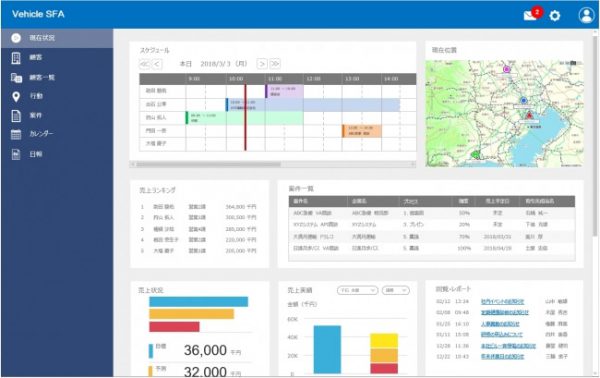This screenshot has width=600, height=378.
Task: Go to next day in schedule
Action: coord(261,64)
